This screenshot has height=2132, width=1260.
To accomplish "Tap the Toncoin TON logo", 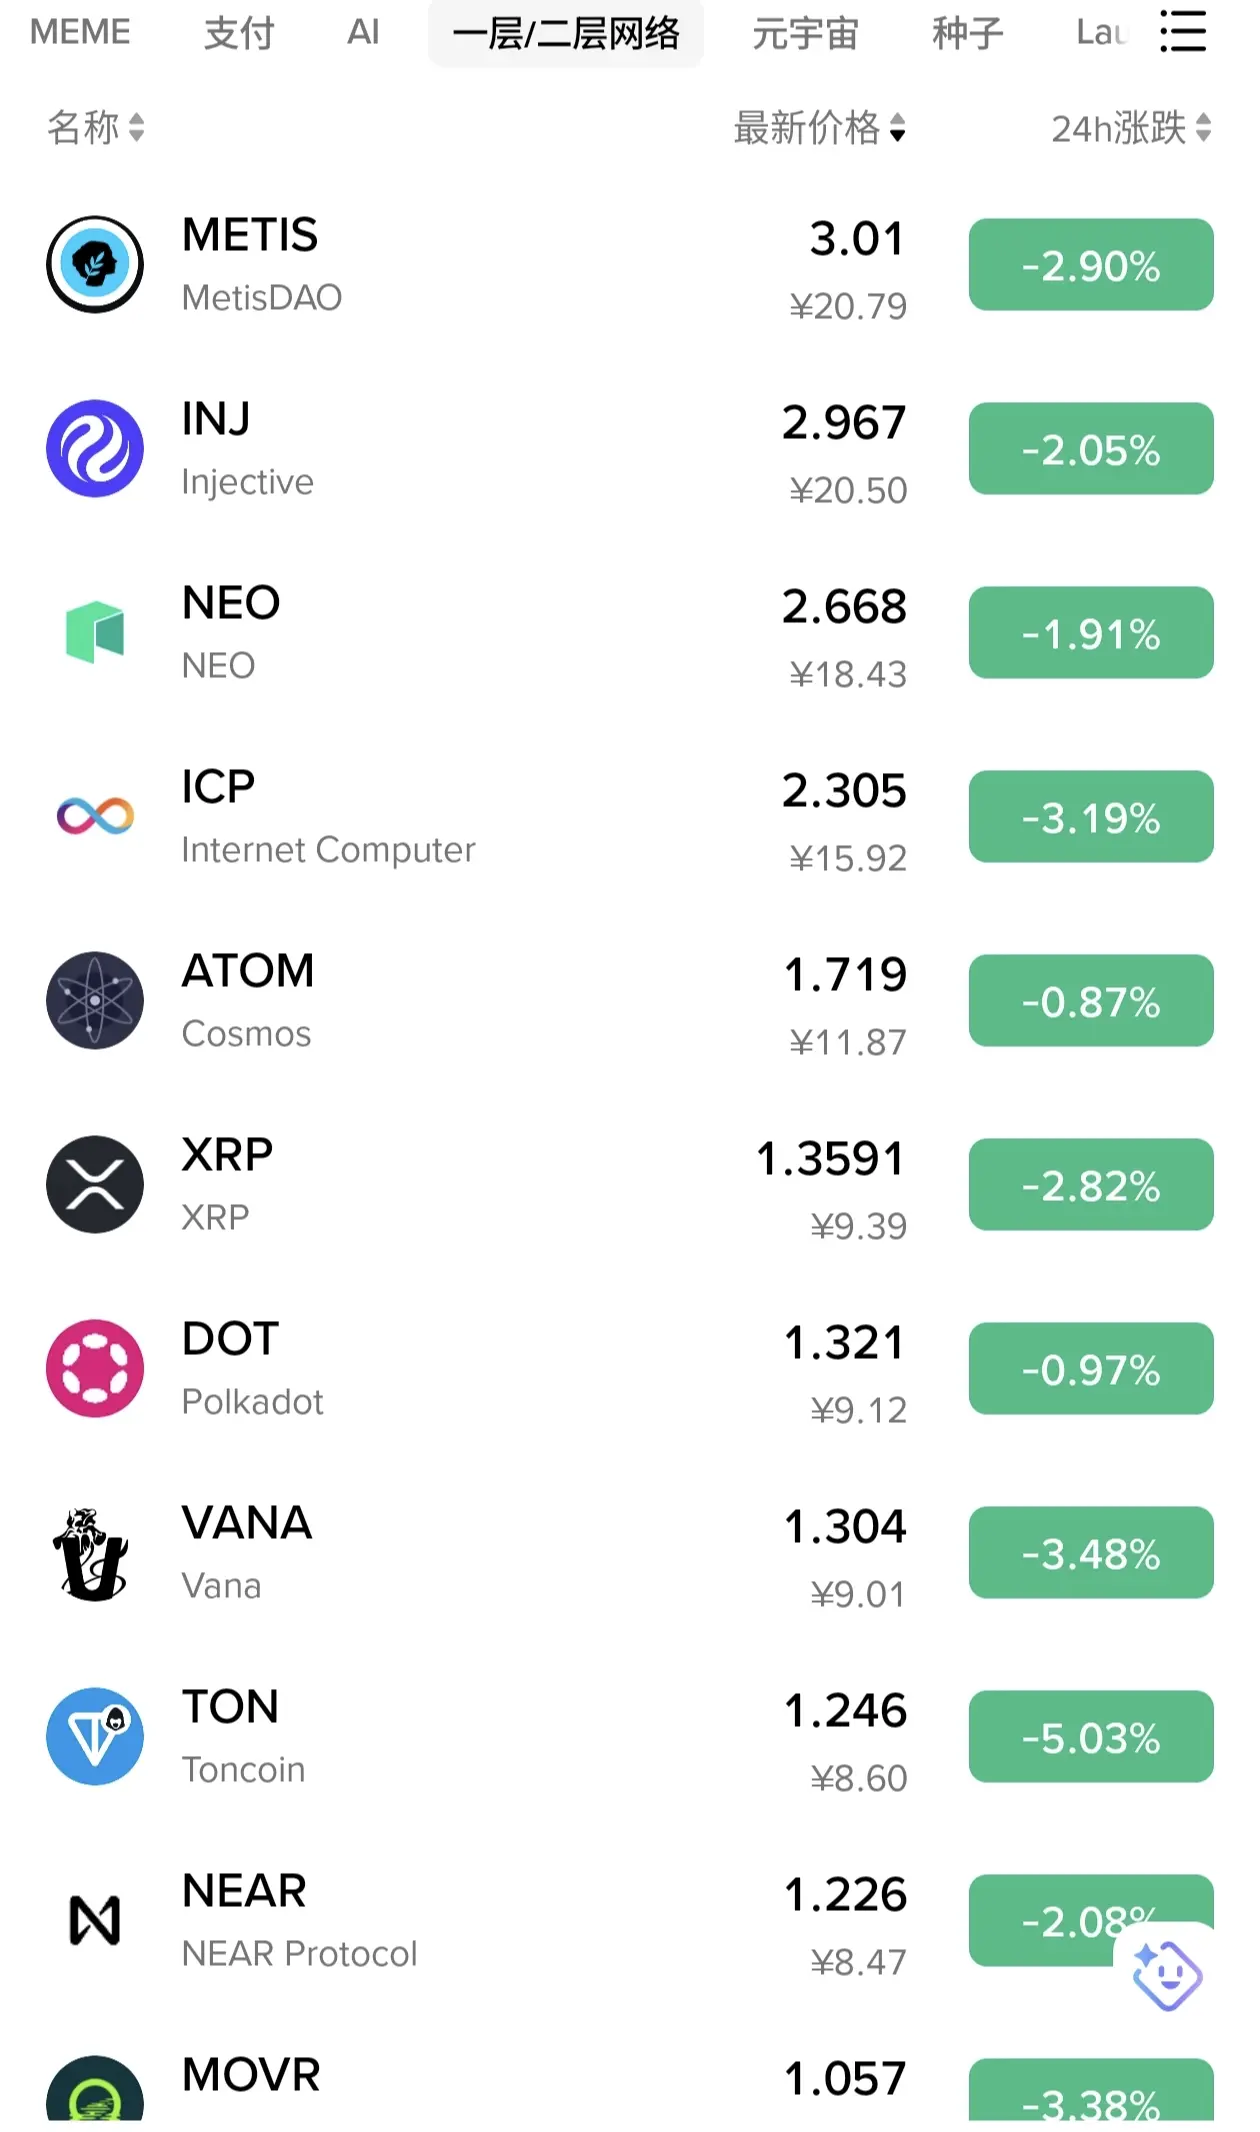I will click(95, 1736).
